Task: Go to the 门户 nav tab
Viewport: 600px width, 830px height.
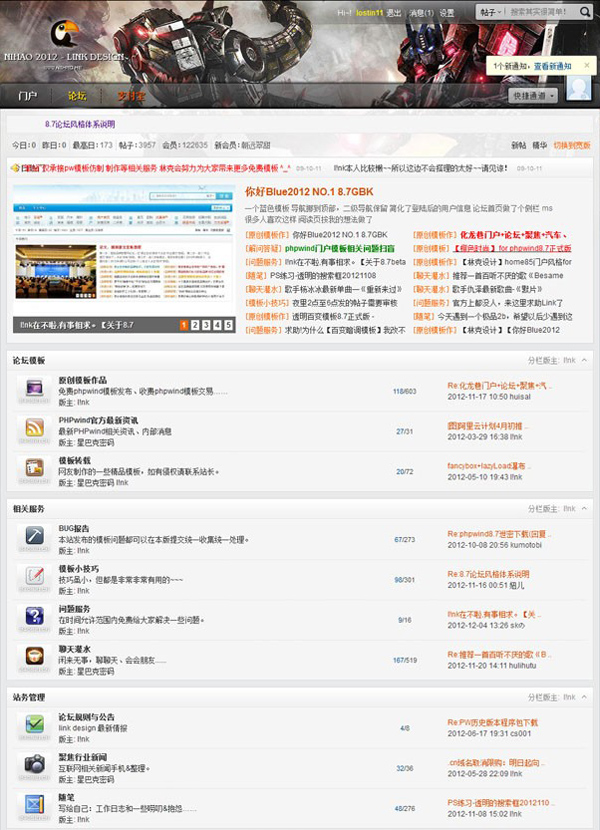Action: click(x=28, y=96)
